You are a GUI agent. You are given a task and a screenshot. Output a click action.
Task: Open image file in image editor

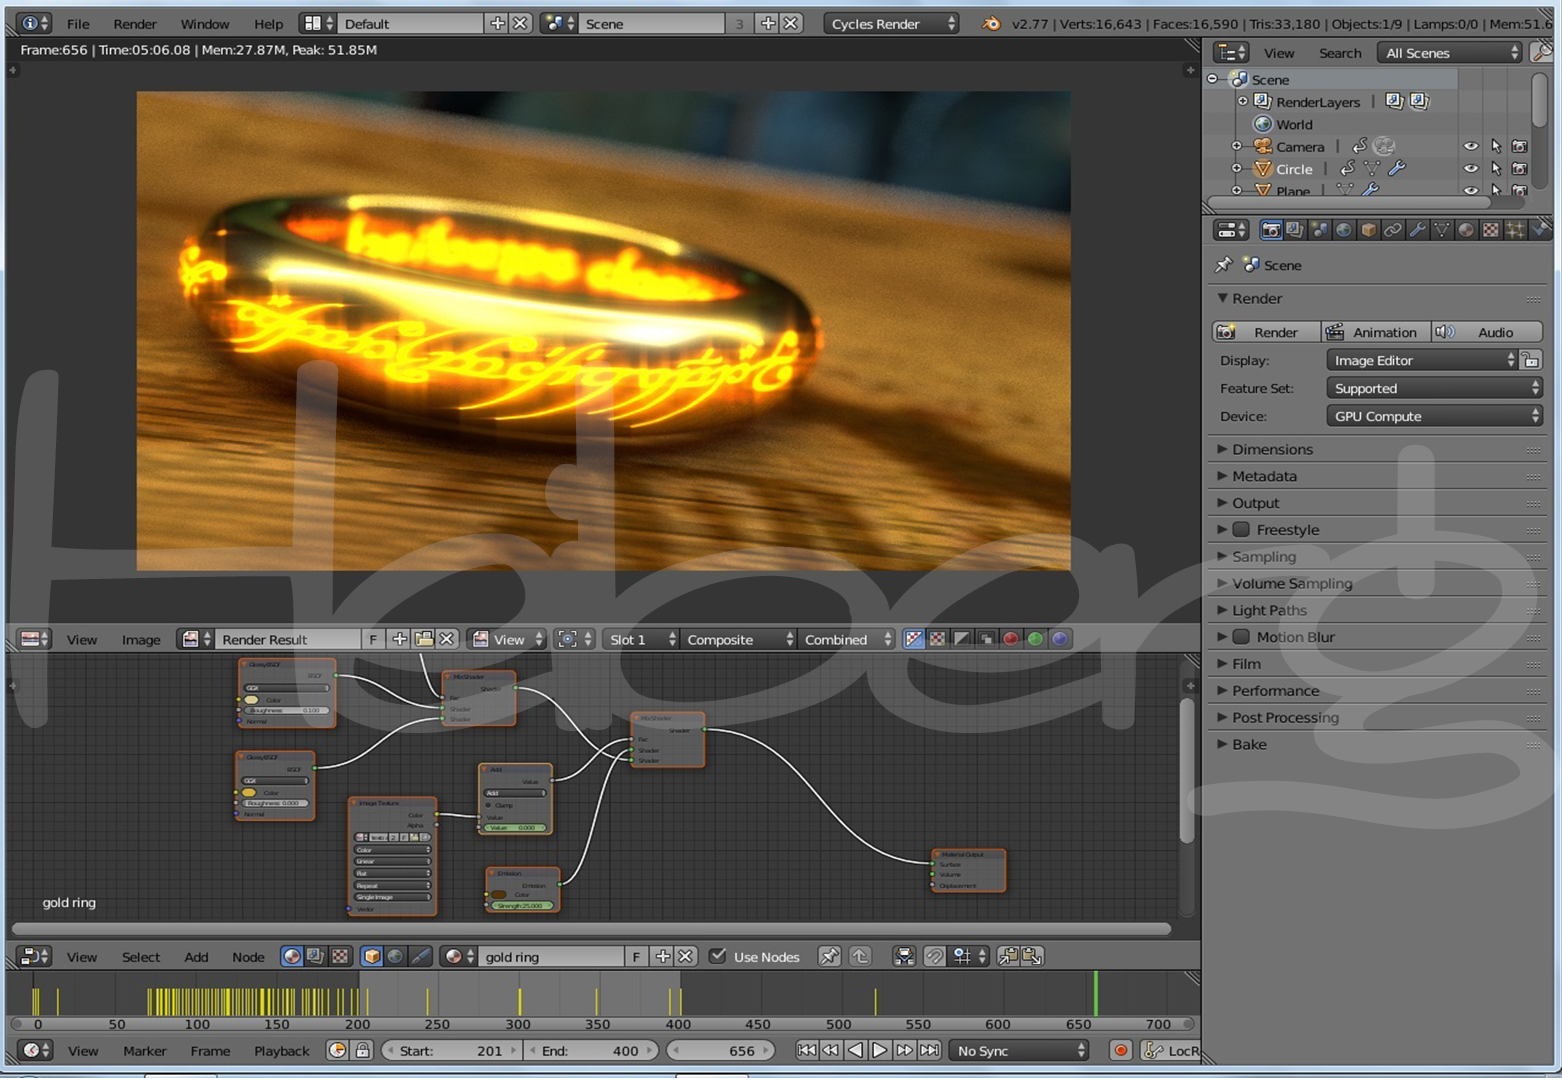coord(424,639)
